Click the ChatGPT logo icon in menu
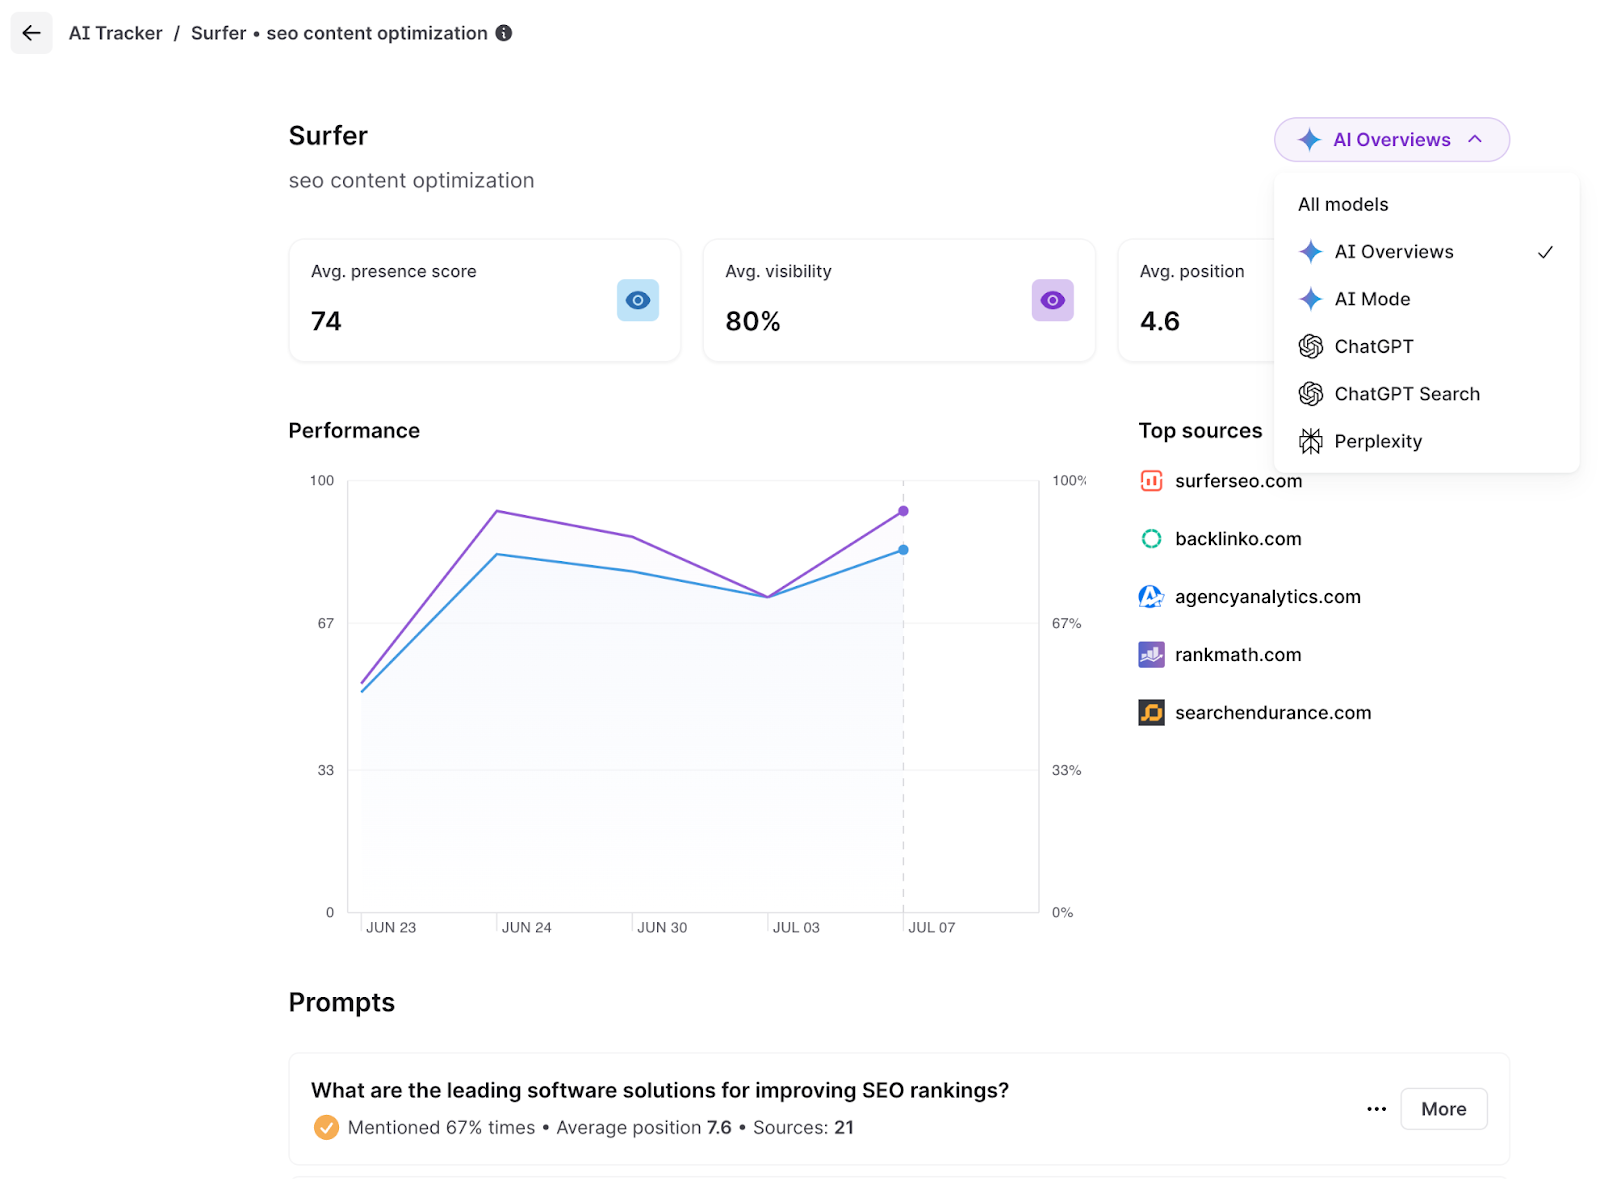1600x1179 pixels. pos(1310,346)
